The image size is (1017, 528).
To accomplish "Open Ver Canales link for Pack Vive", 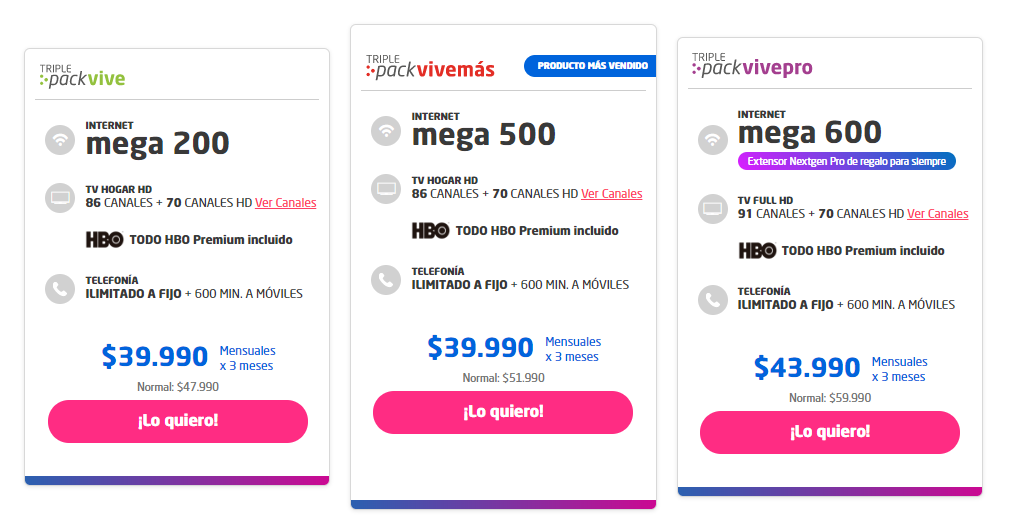I will (x=285, y=203).
